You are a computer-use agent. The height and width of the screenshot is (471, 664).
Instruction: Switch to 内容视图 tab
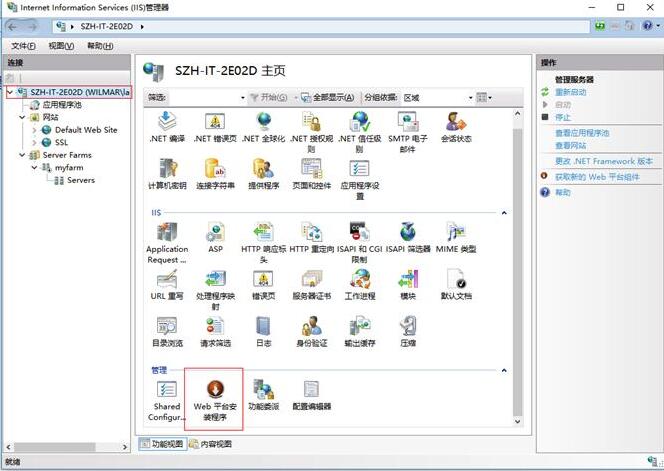pos(211,444)
